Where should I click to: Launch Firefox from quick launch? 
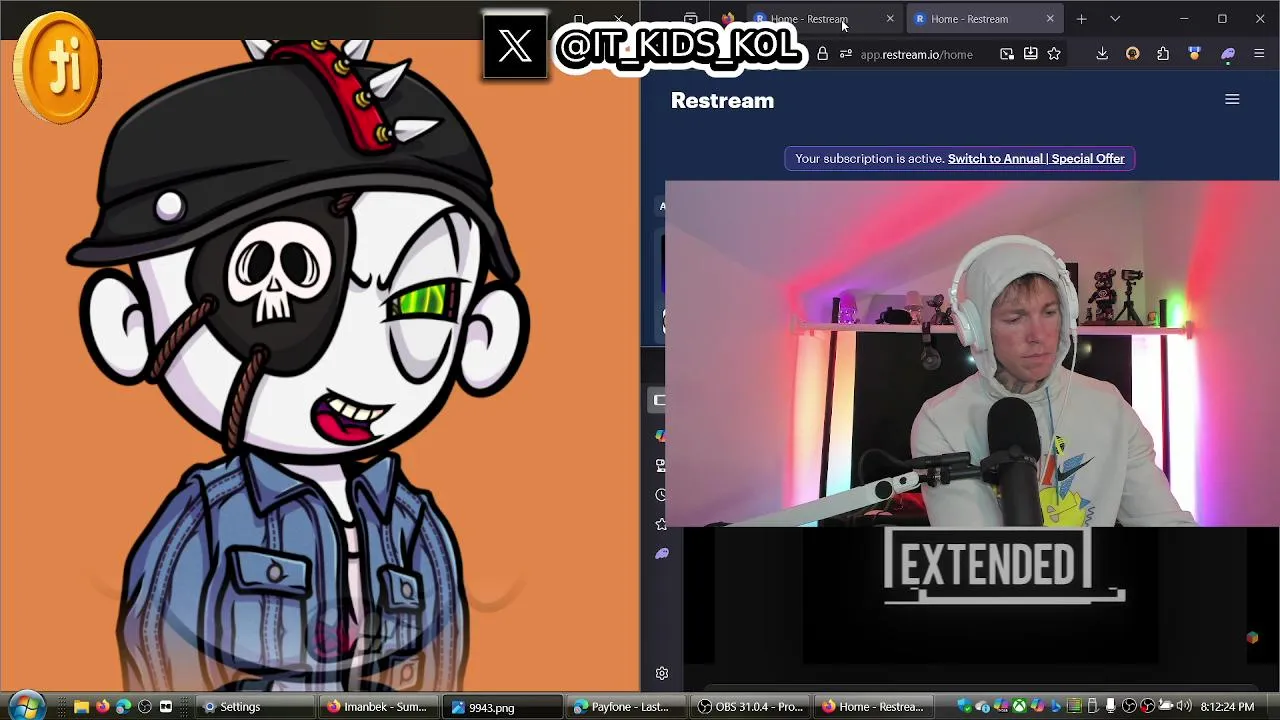point(102,707)
